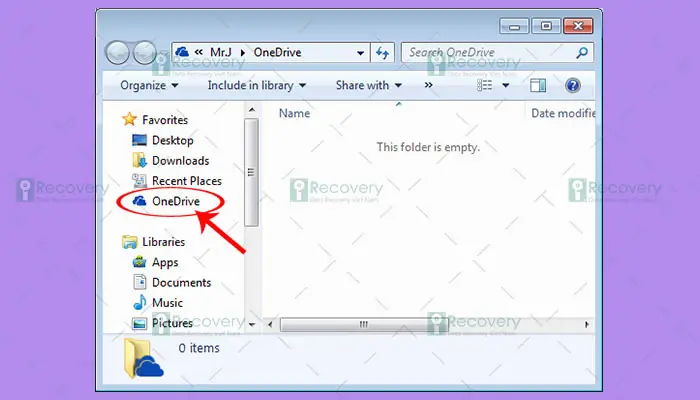Click the OneDrive cloud icon in sidebar
The width and height of the screenshot is (700, 400).
(x=139, y=201)
